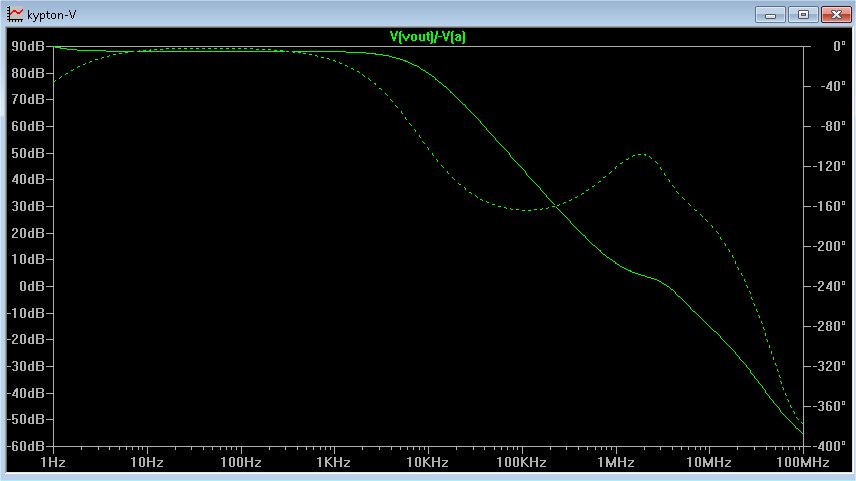This screenshot has height=481, width=856.
Task: Click the -120° phase axis label
Action: [x=829, y=167]
